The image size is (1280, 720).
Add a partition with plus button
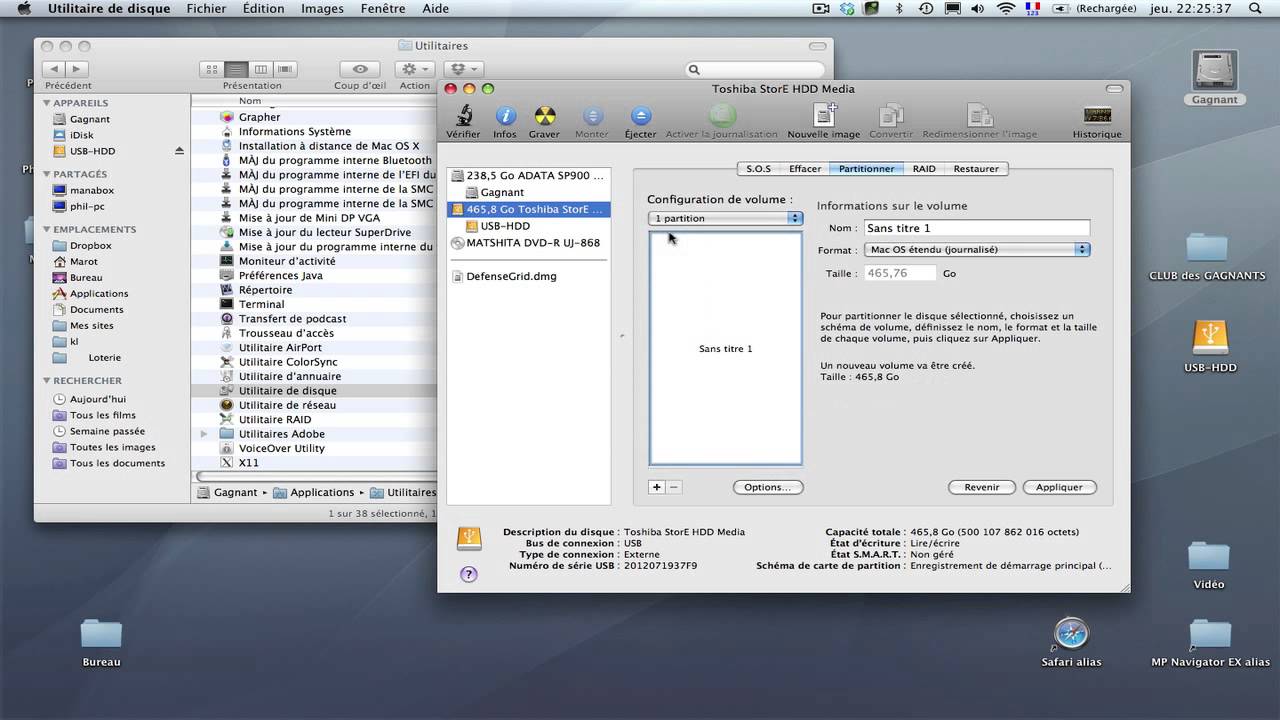tap(657, 487)
